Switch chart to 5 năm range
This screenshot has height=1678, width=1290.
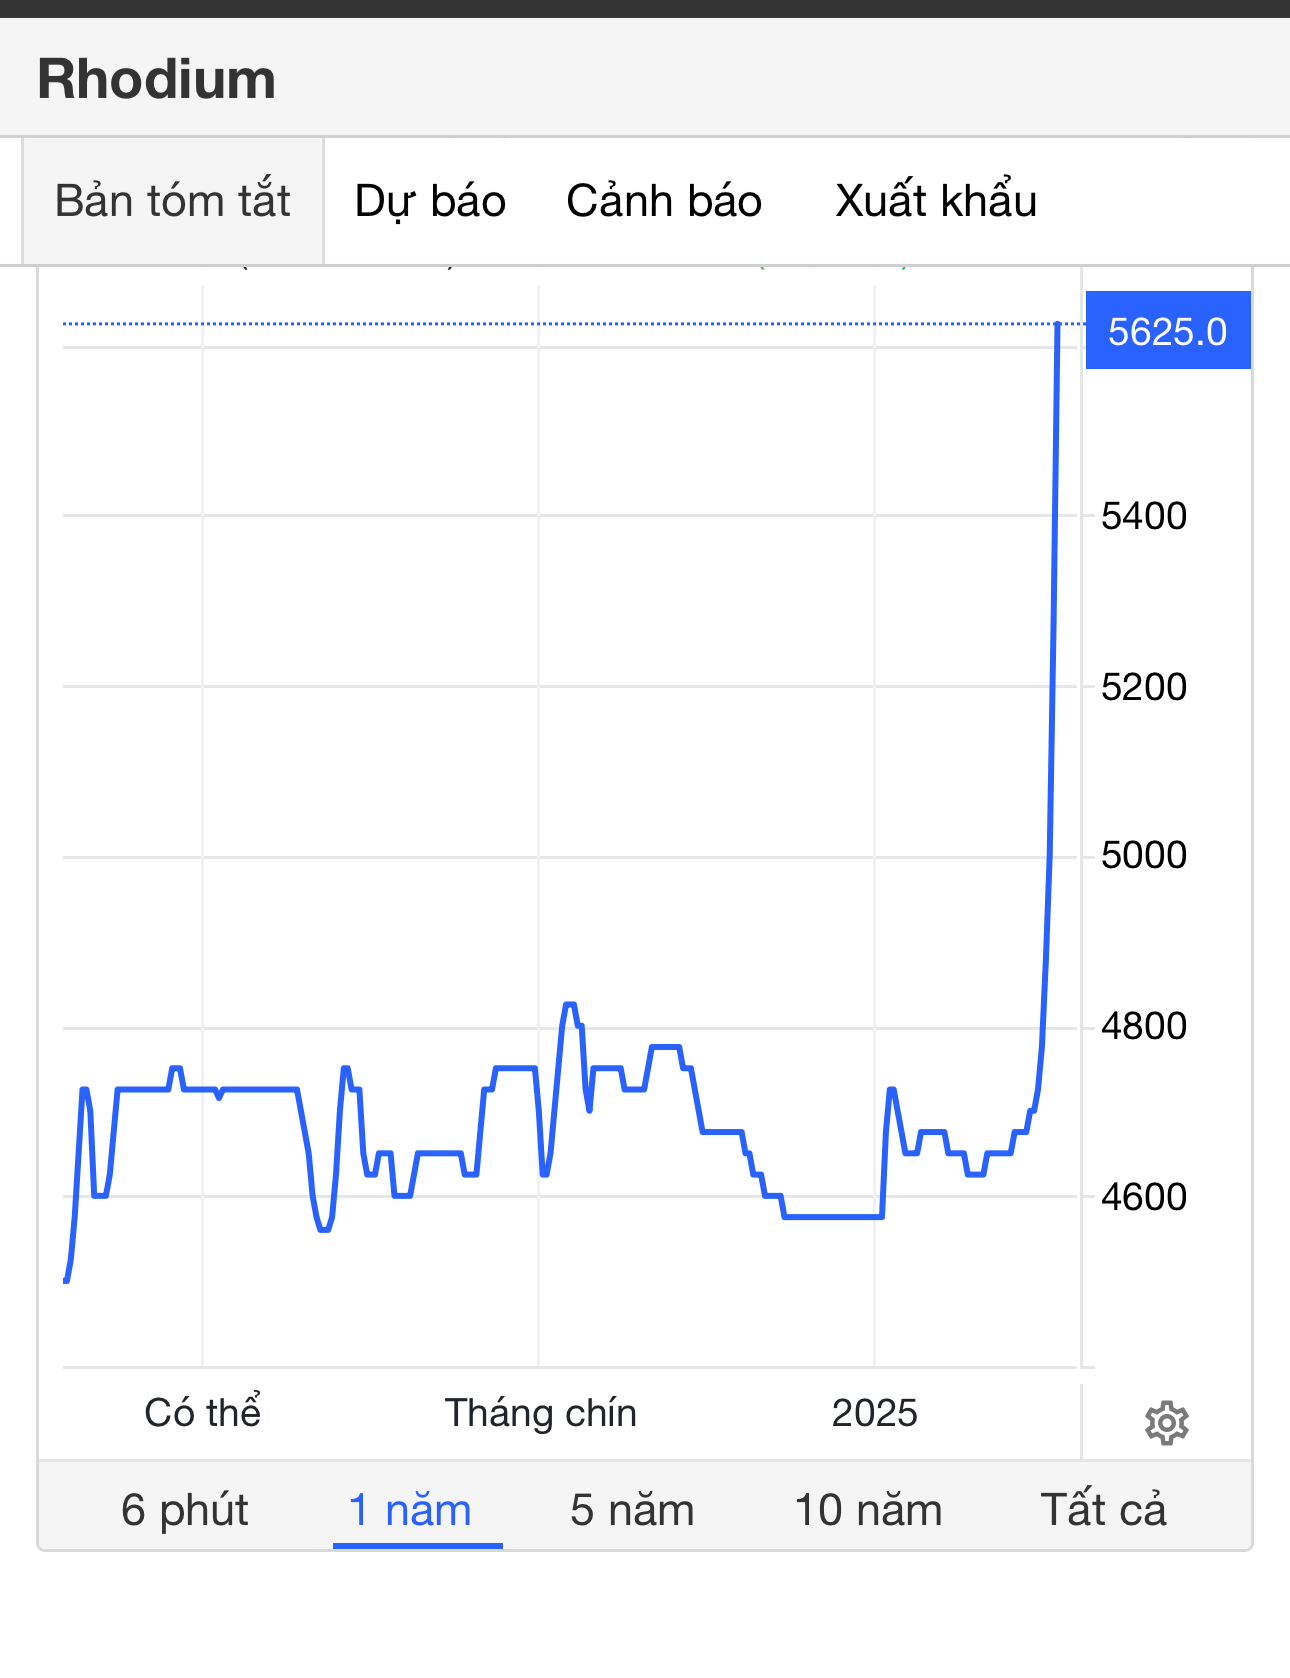[632, 1509]
